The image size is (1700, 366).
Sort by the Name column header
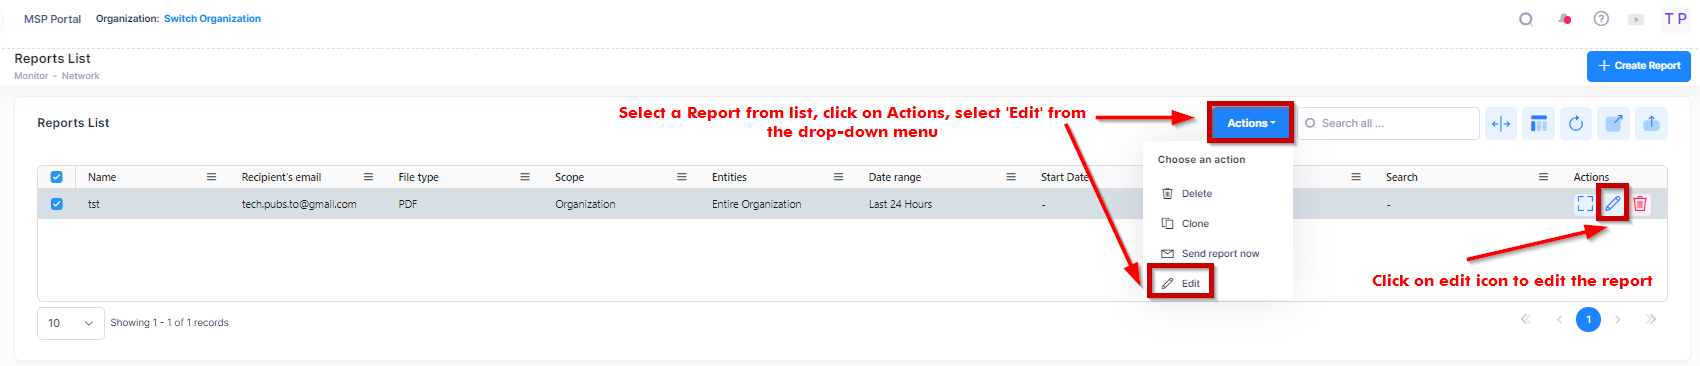pos(102,177)
